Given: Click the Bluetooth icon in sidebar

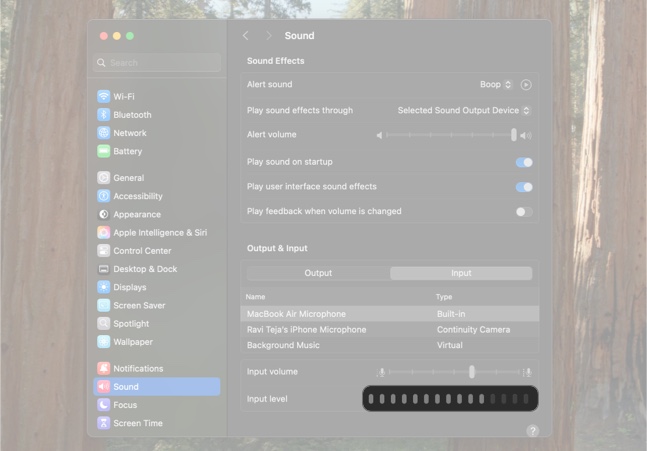Looking at the screenshot, I should tap(104, 115).
